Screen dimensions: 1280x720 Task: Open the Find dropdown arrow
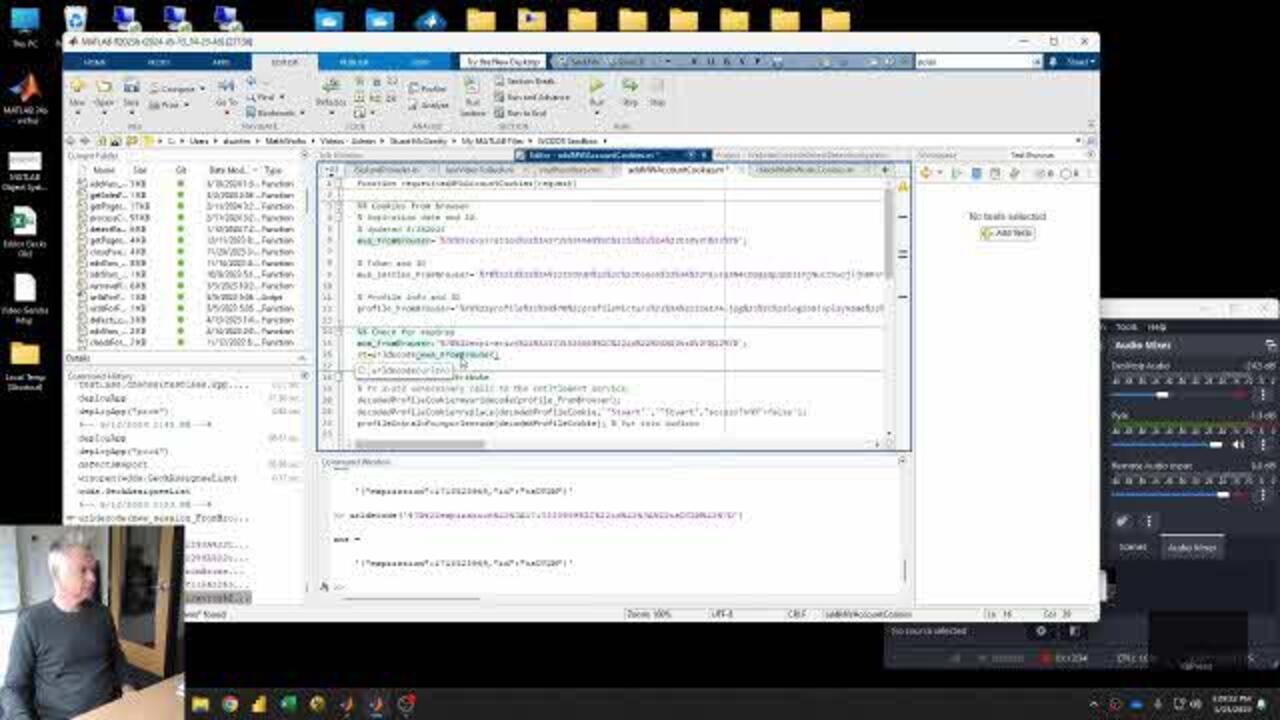[283, 98]
